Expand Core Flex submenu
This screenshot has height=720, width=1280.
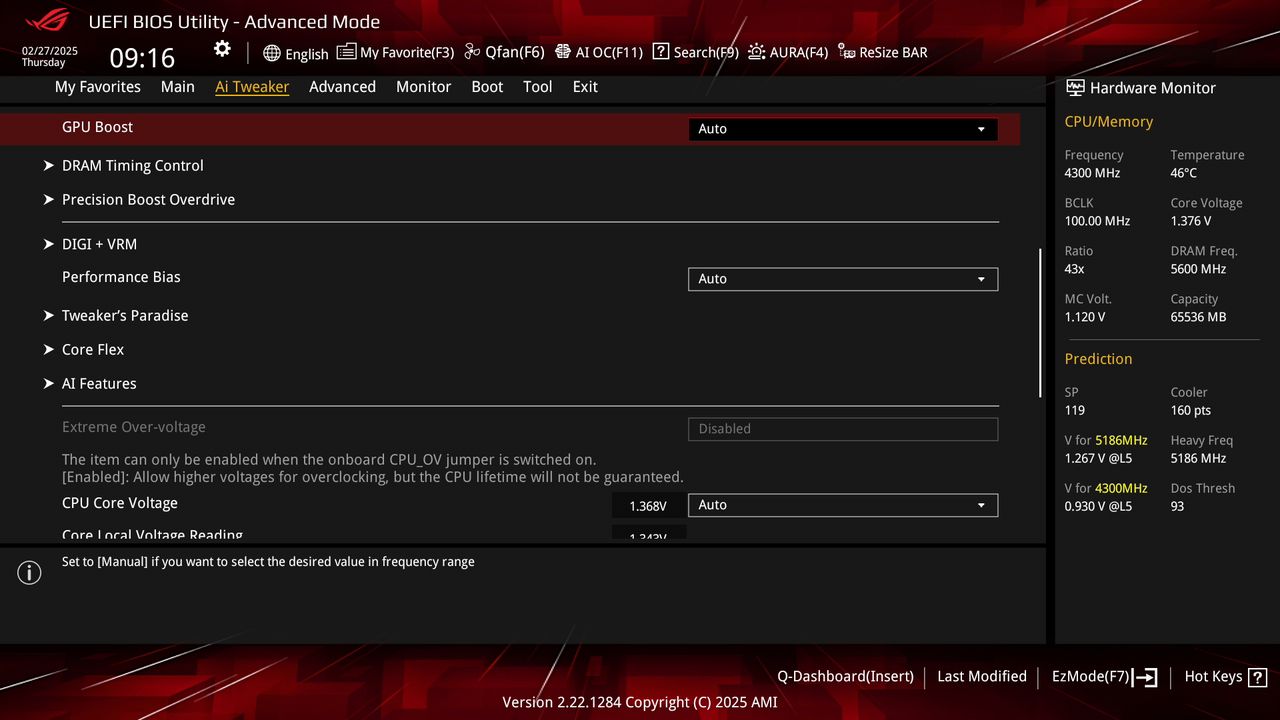(84, 350)
